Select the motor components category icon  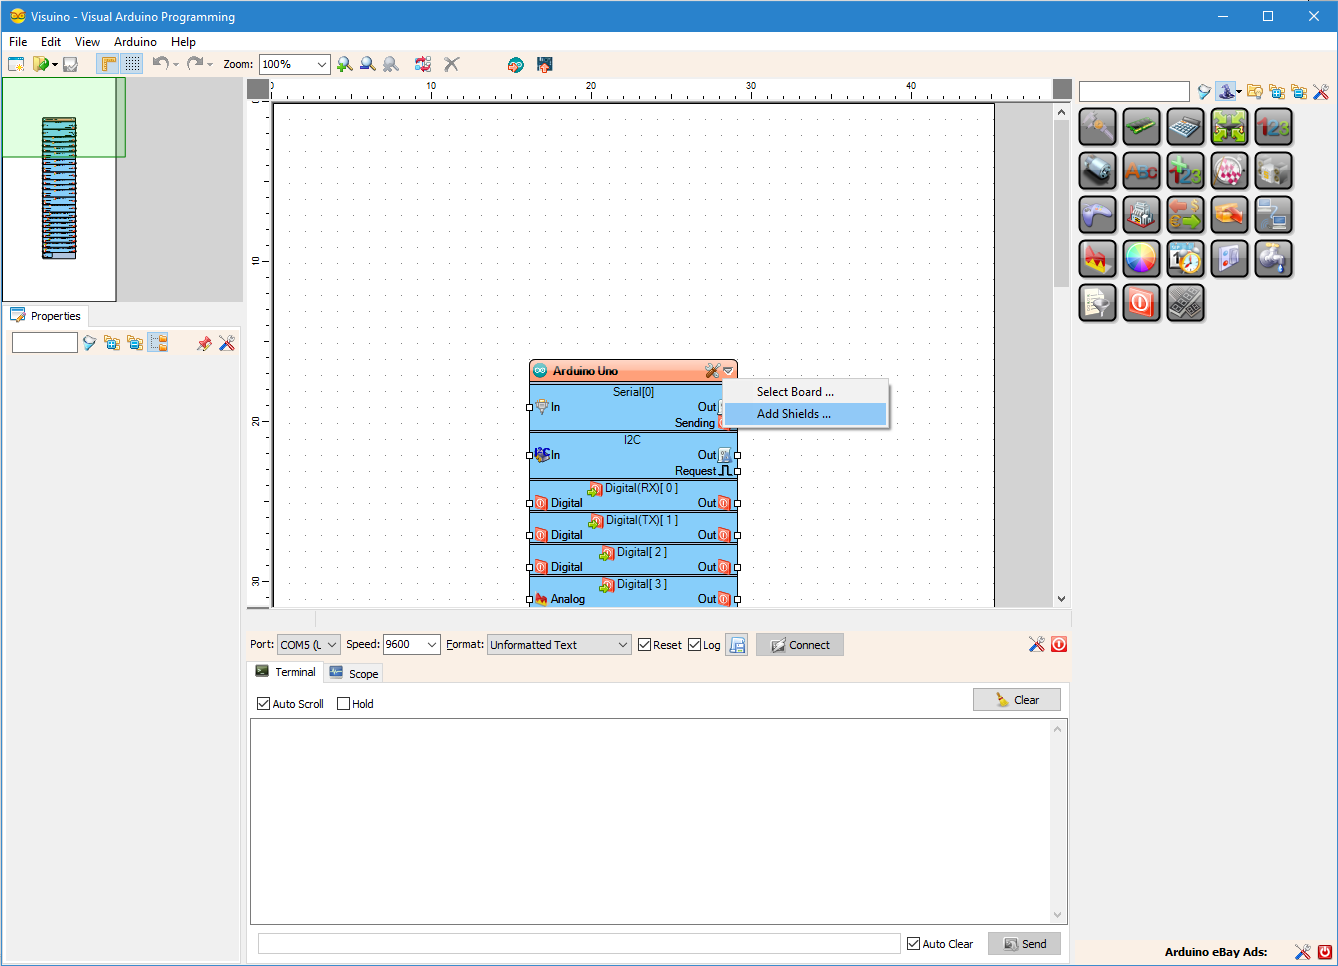pos(1097,171)
